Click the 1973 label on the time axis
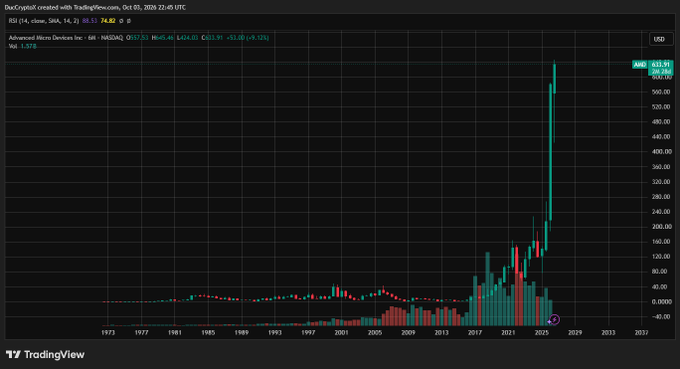Viewport: 680px width, 369px height. pyautogui.click(x=108, y=333)
